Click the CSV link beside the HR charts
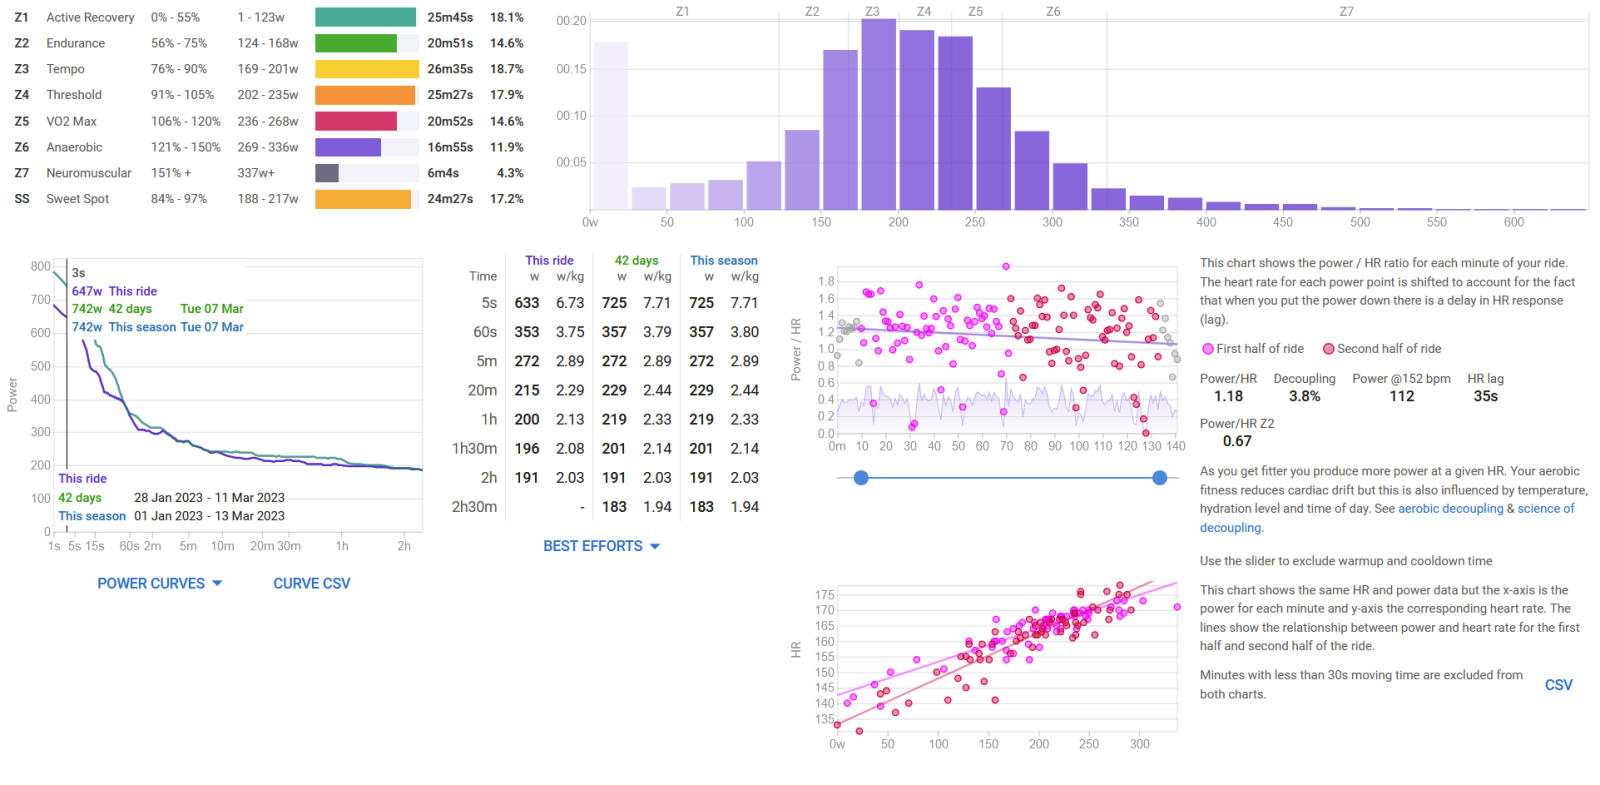Image resolution: width=1600 pixels, height=785 pixels. (x=1558, y=685)
